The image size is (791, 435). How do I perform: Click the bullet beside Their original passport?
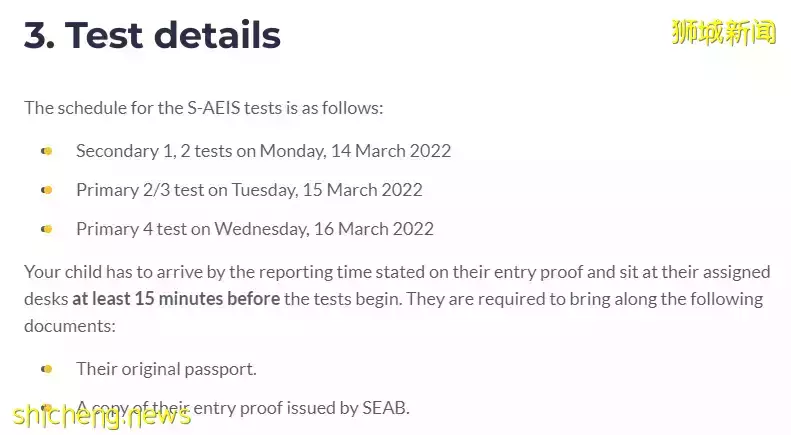(47, 369)
